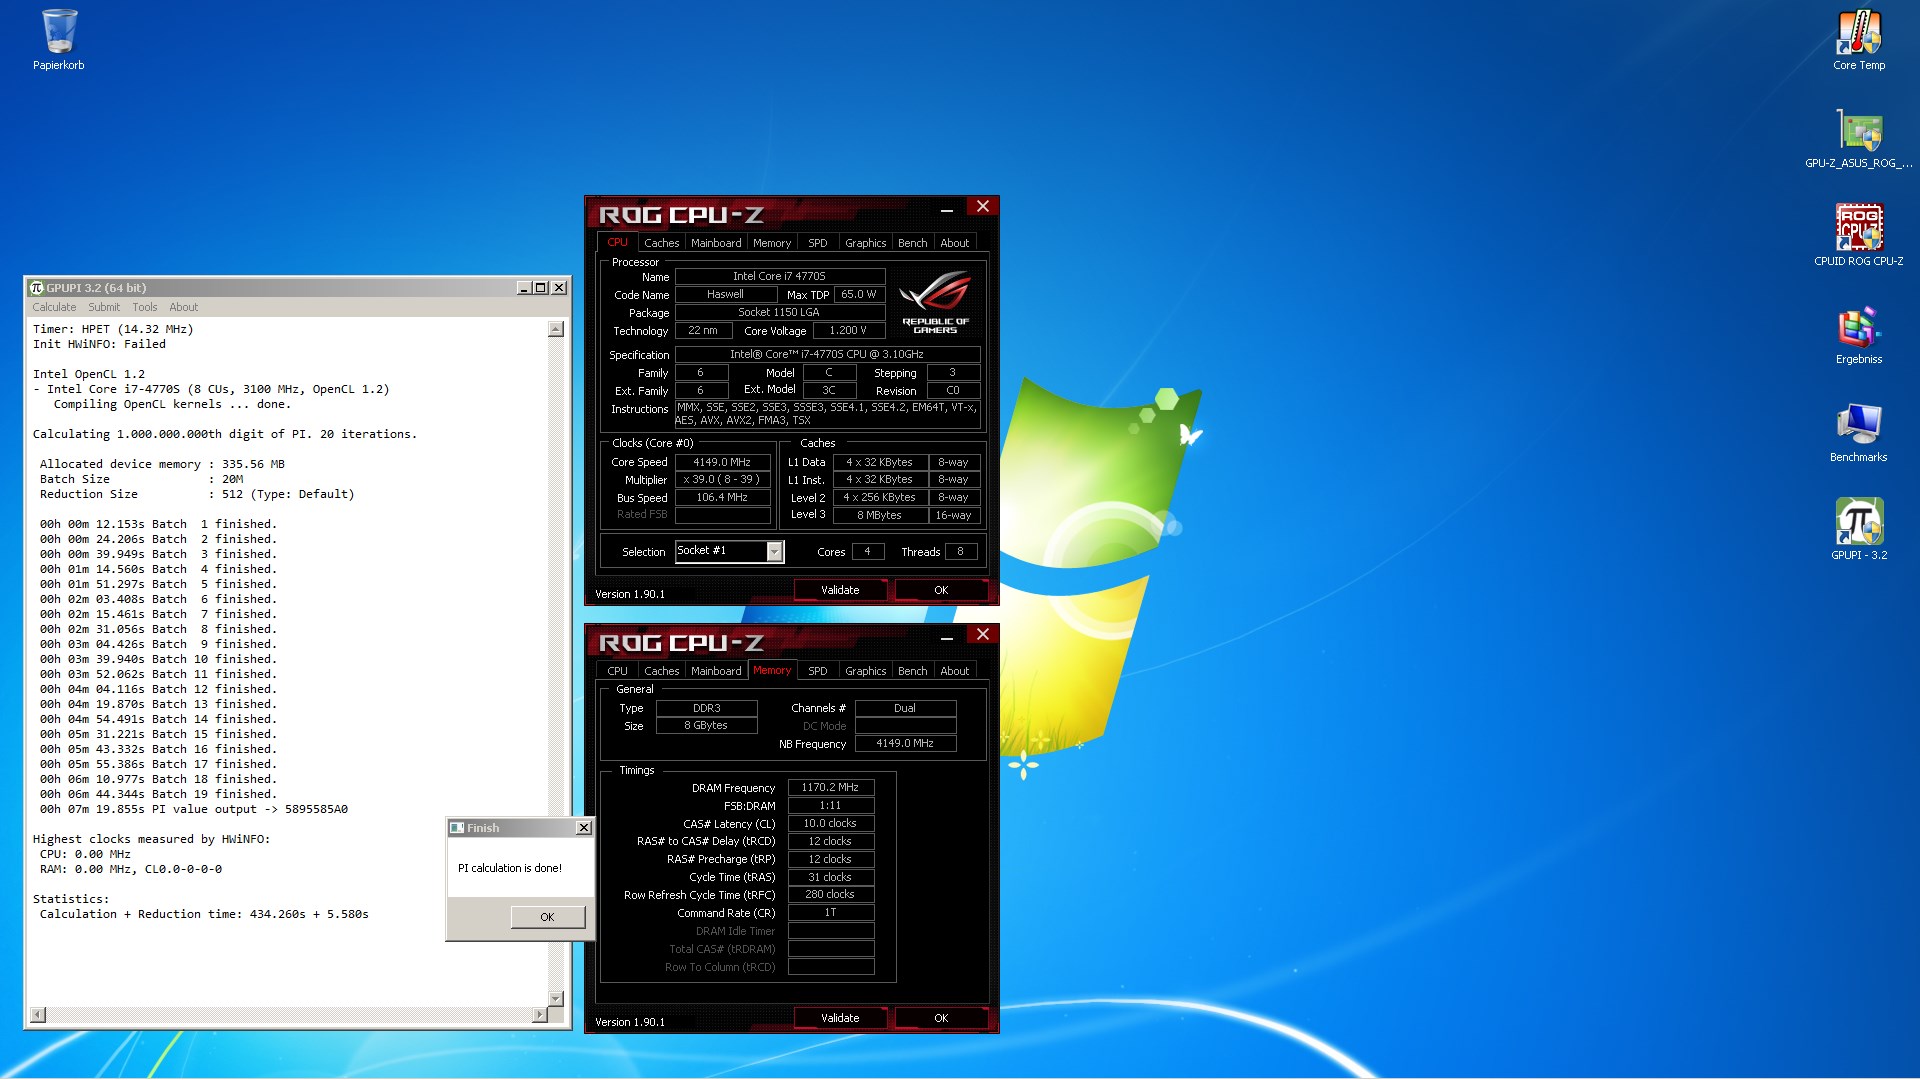This screenshot has height=1080, width=1920.
Task: Open the Papierkorb recycle bin icon
Action: click(x=59, y=40)
